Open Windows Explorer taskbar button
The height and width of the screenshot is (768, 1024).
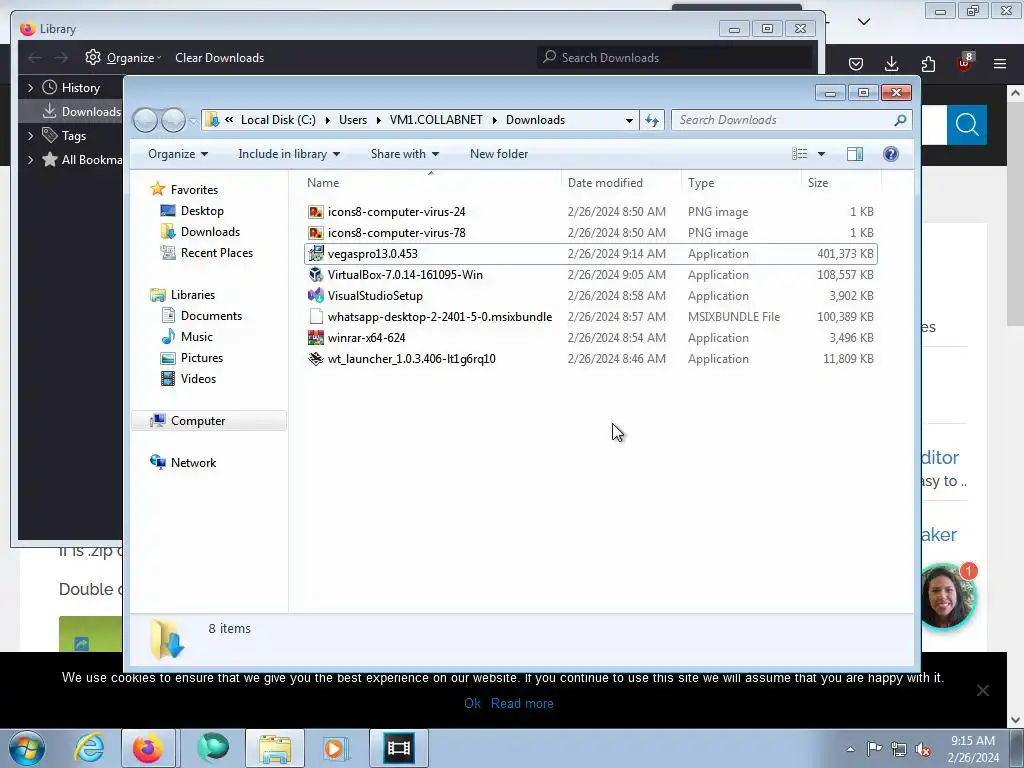coord(275,748)
